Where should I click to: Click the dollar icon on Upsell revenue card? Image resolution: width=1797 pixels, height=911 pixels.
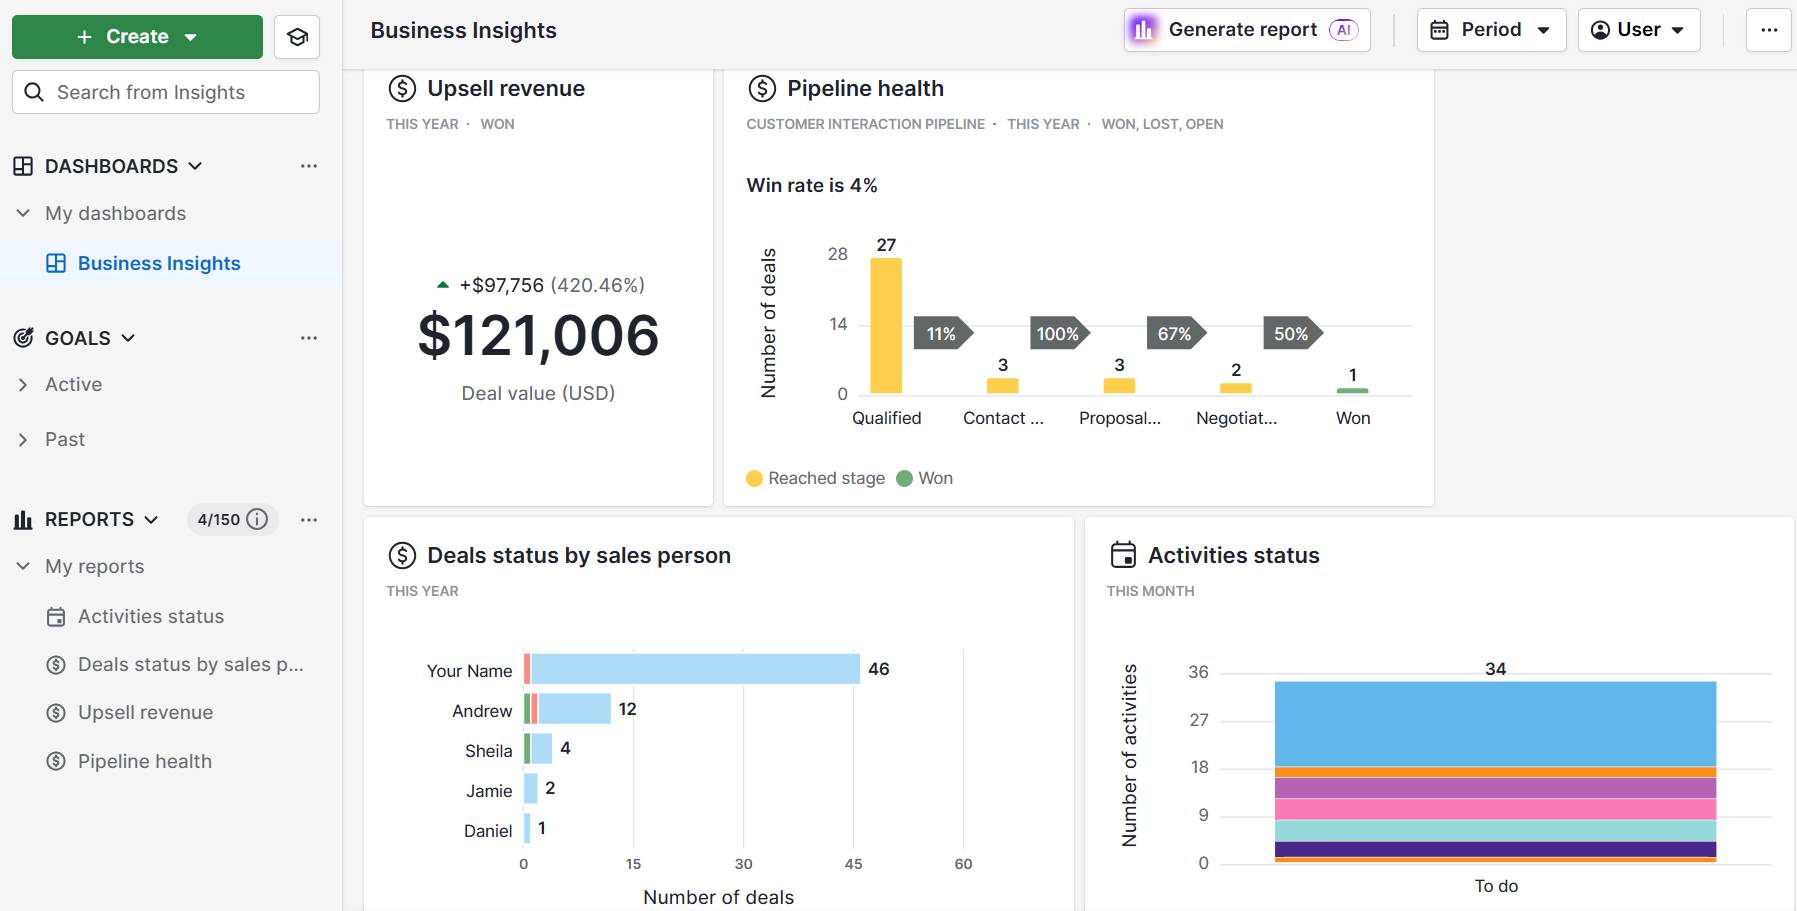click(x=401, y=88)
